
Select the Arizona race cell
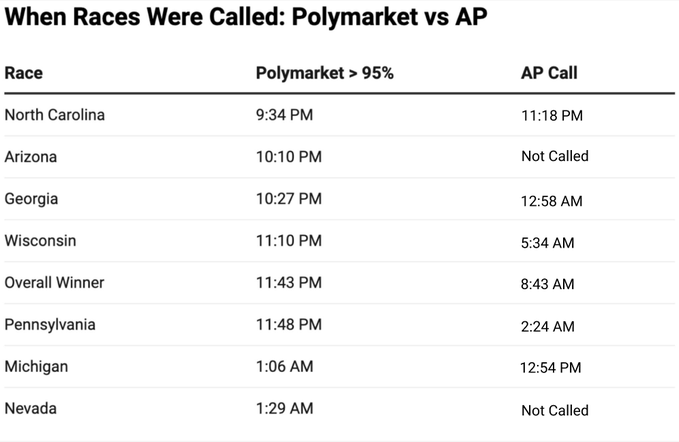[30, 157]
